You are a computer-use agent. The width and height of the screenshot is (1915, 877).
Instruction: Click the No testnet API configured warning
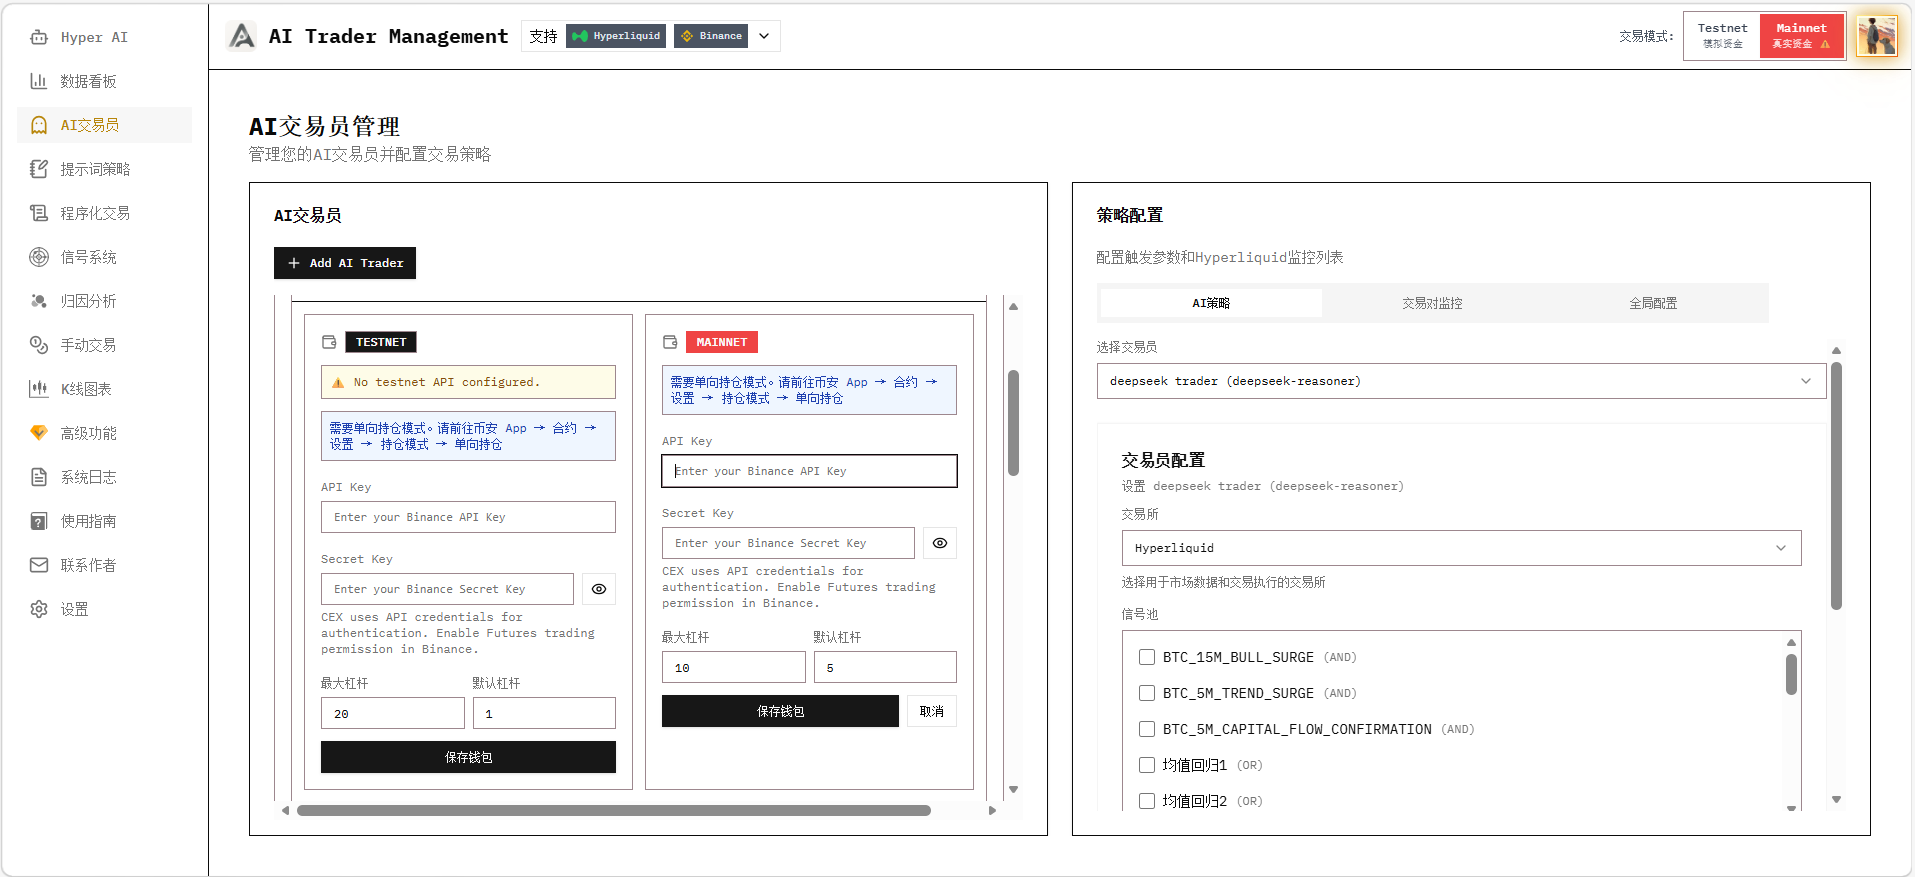click(468, 382)
